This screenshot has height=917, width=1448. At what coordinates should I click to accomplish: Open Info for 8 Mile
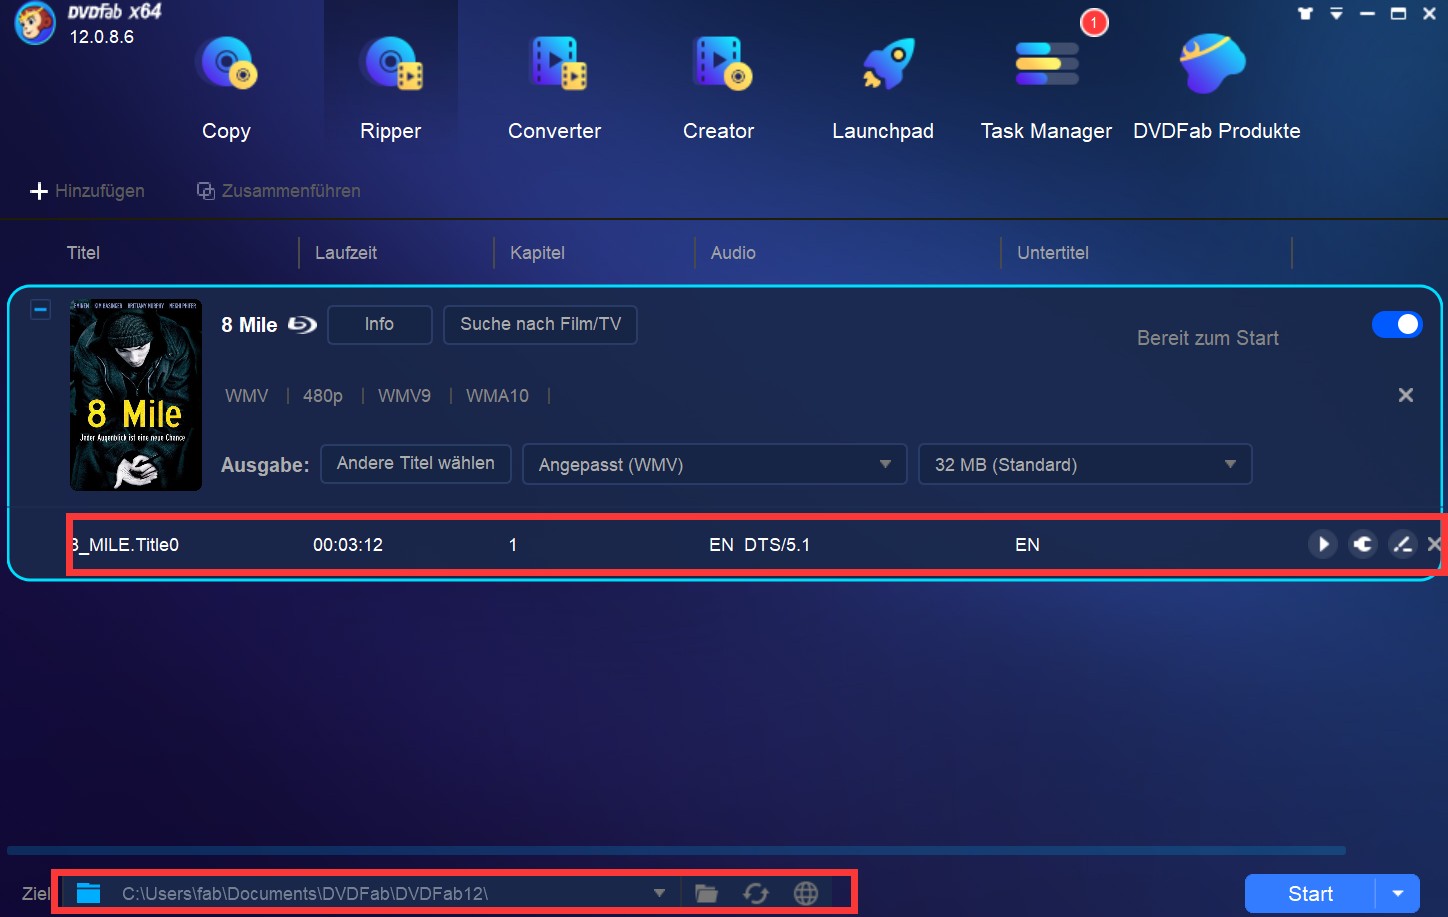(379, 324)
